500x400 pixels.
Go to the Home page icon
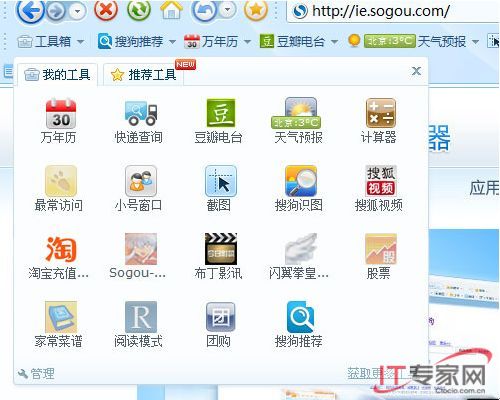[x=171, y=10]
